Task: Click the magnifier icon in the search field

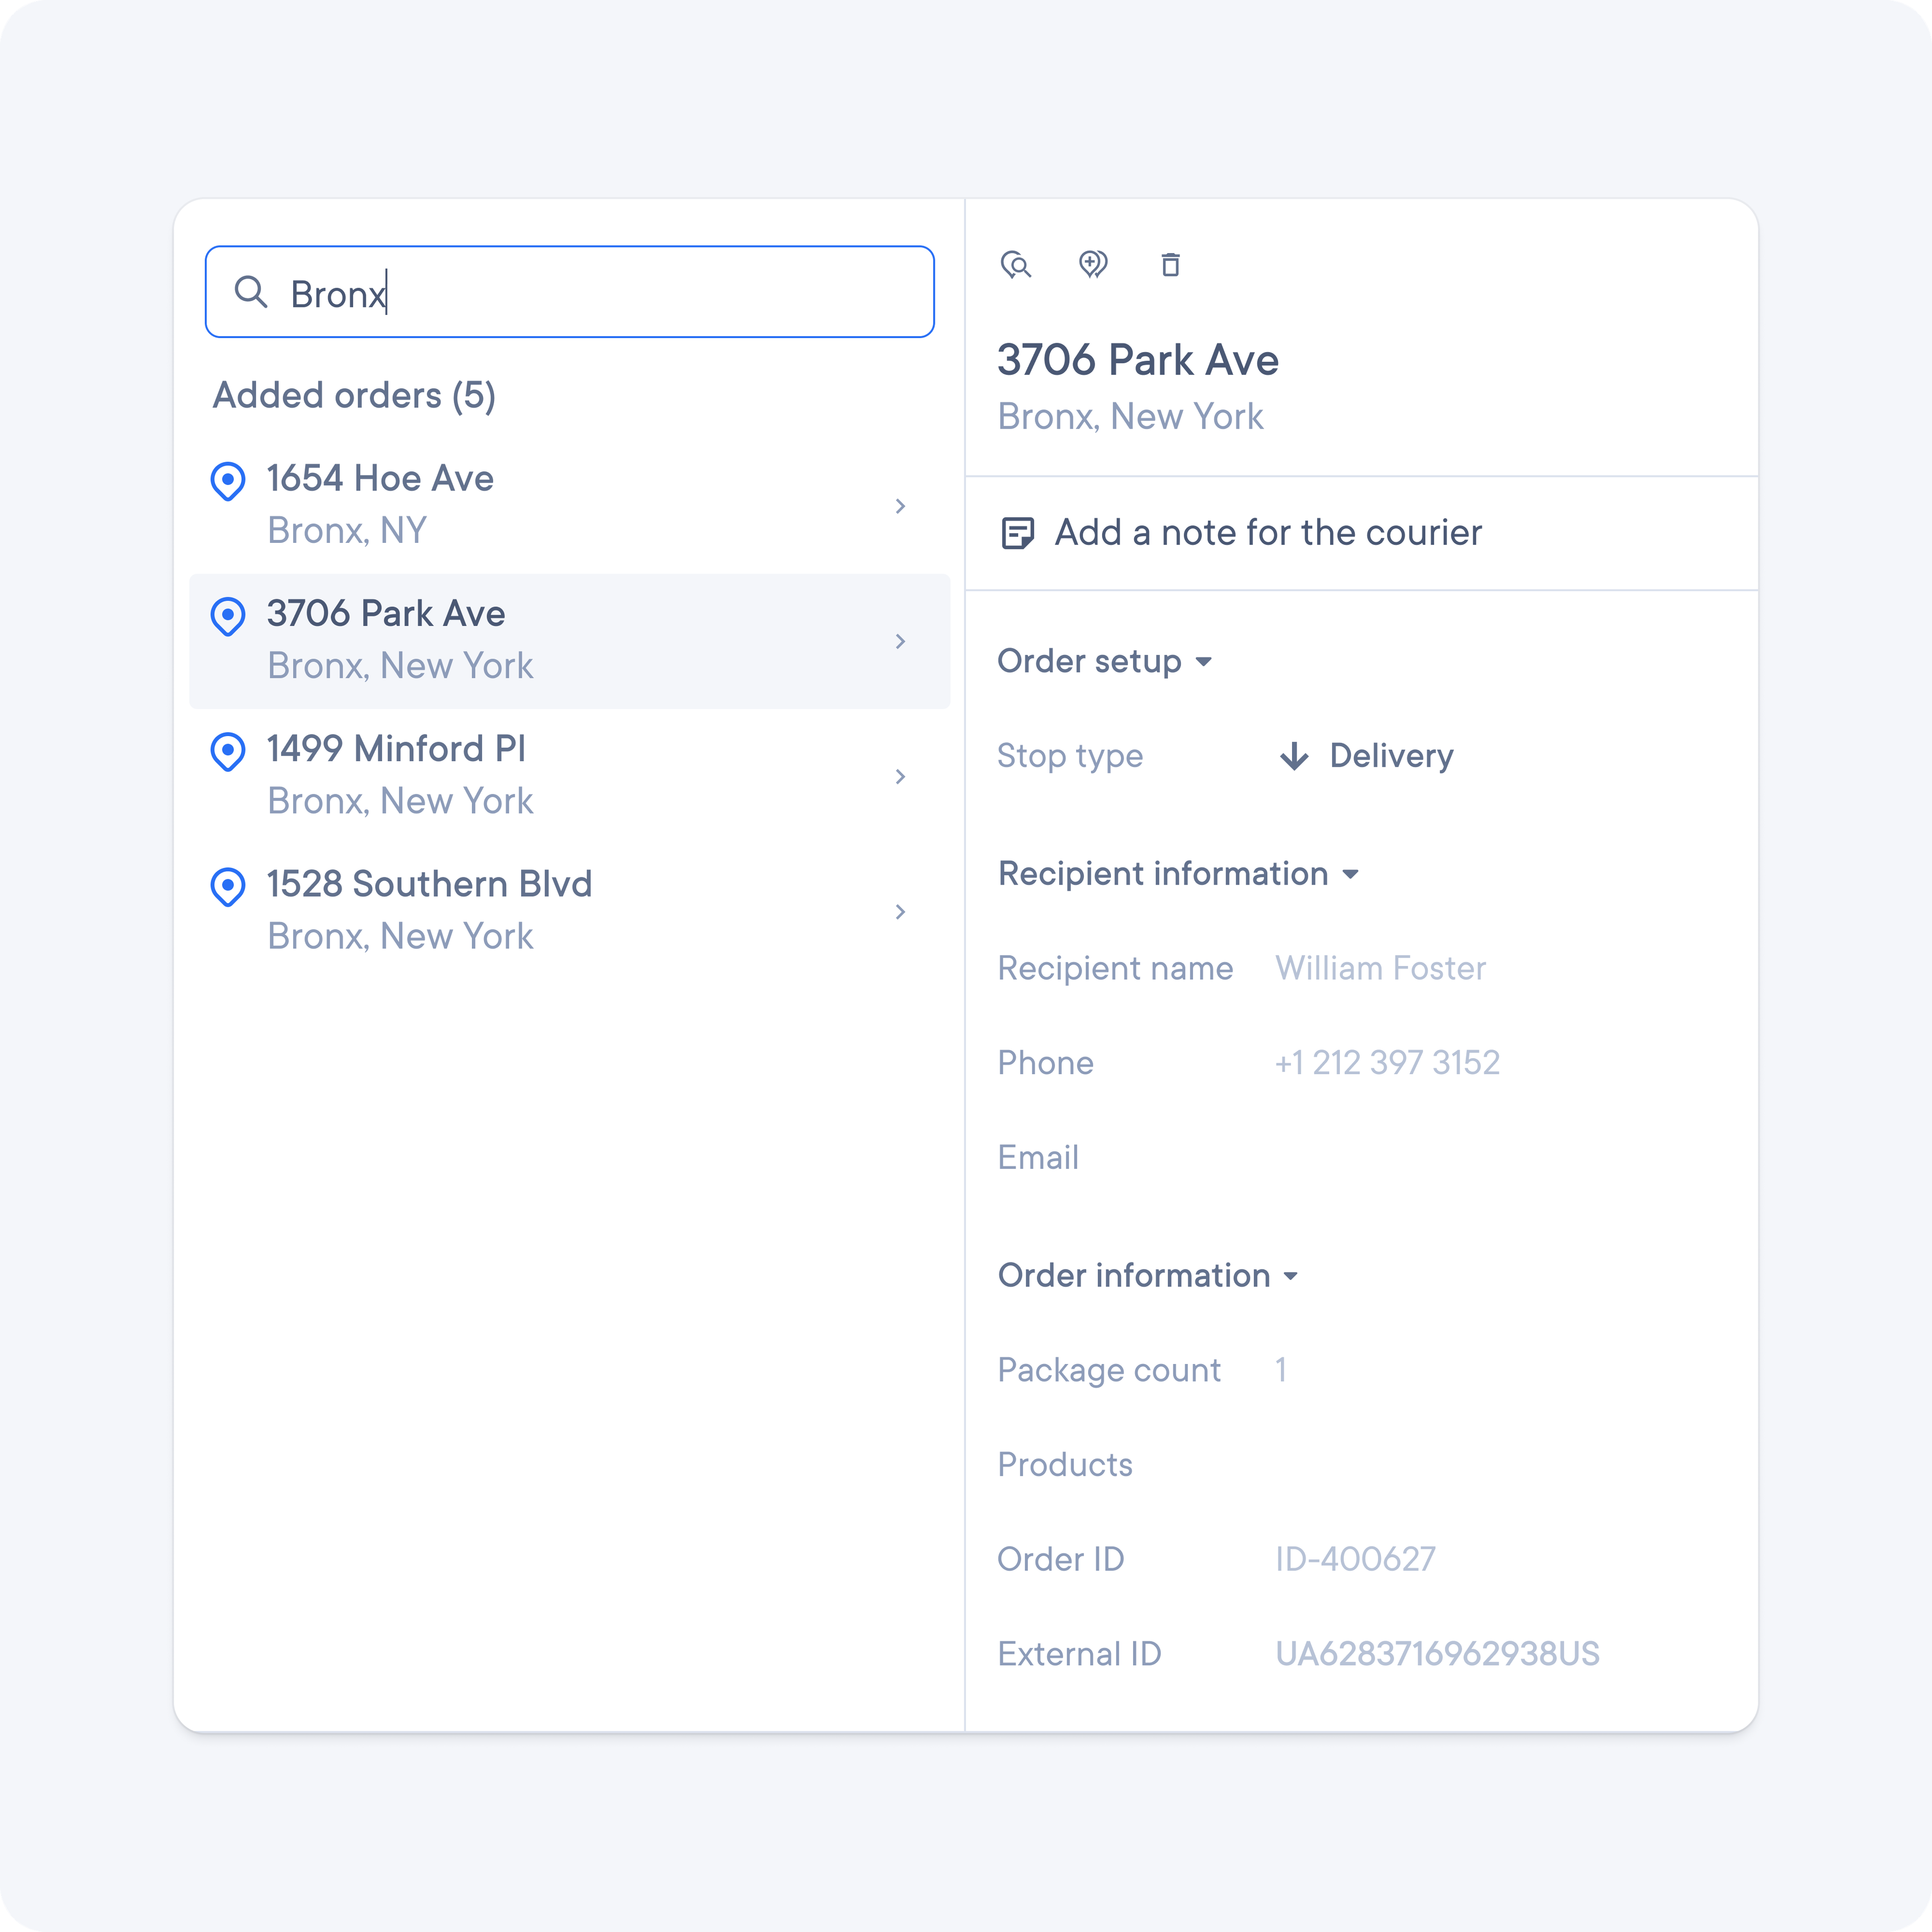Action: coord(252,292)
